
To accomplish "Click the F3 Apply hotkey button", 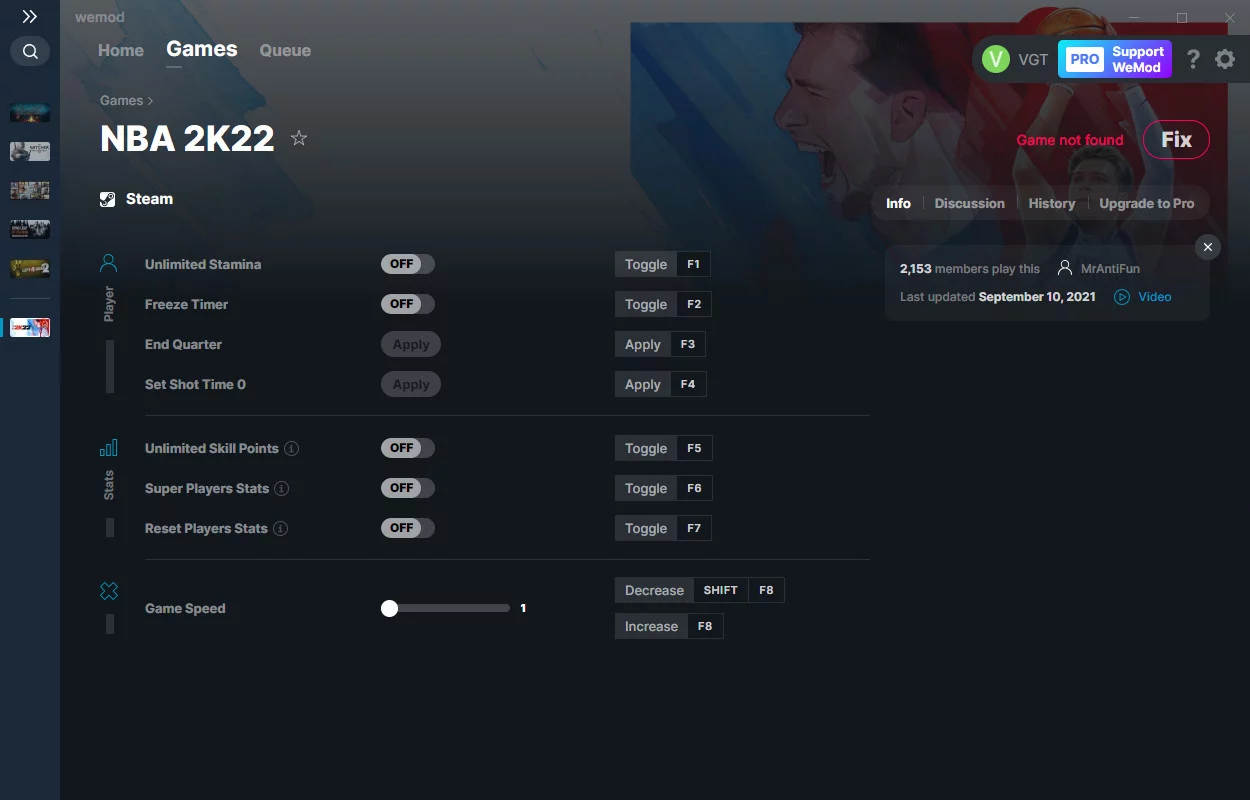I will pos(661,344).
